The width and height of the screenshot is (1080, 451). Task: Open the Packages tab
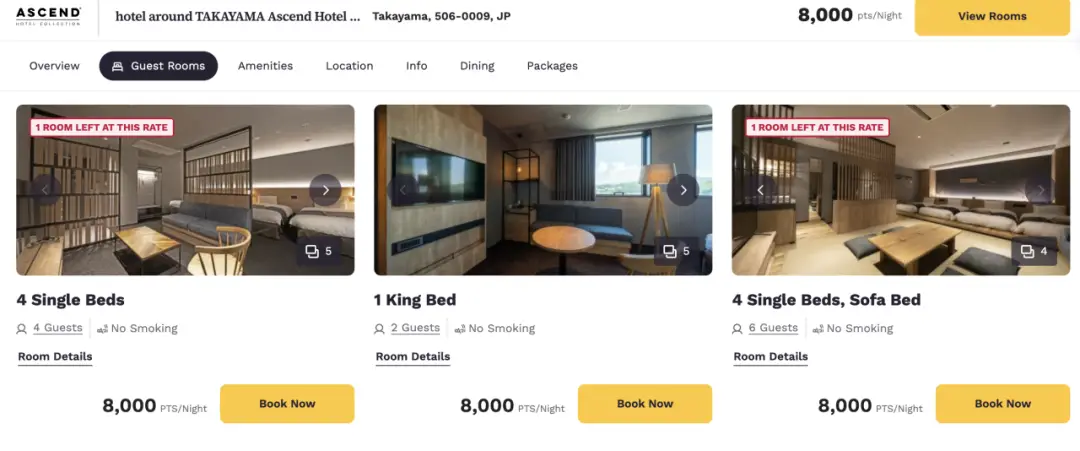(x=552, y=66)
